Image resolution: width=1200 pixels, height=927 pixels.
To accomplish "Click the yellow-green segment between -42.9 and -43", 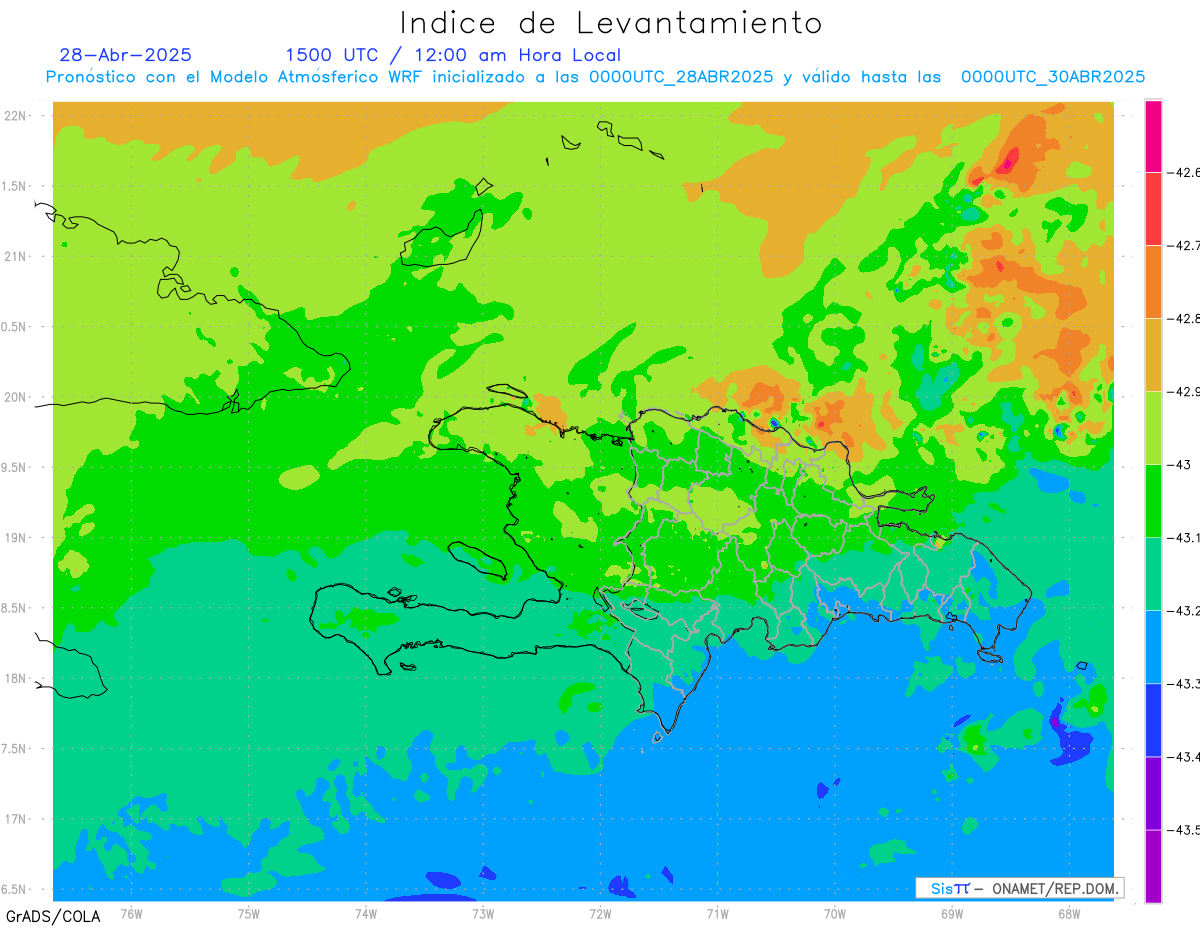I will [1153, 427].
